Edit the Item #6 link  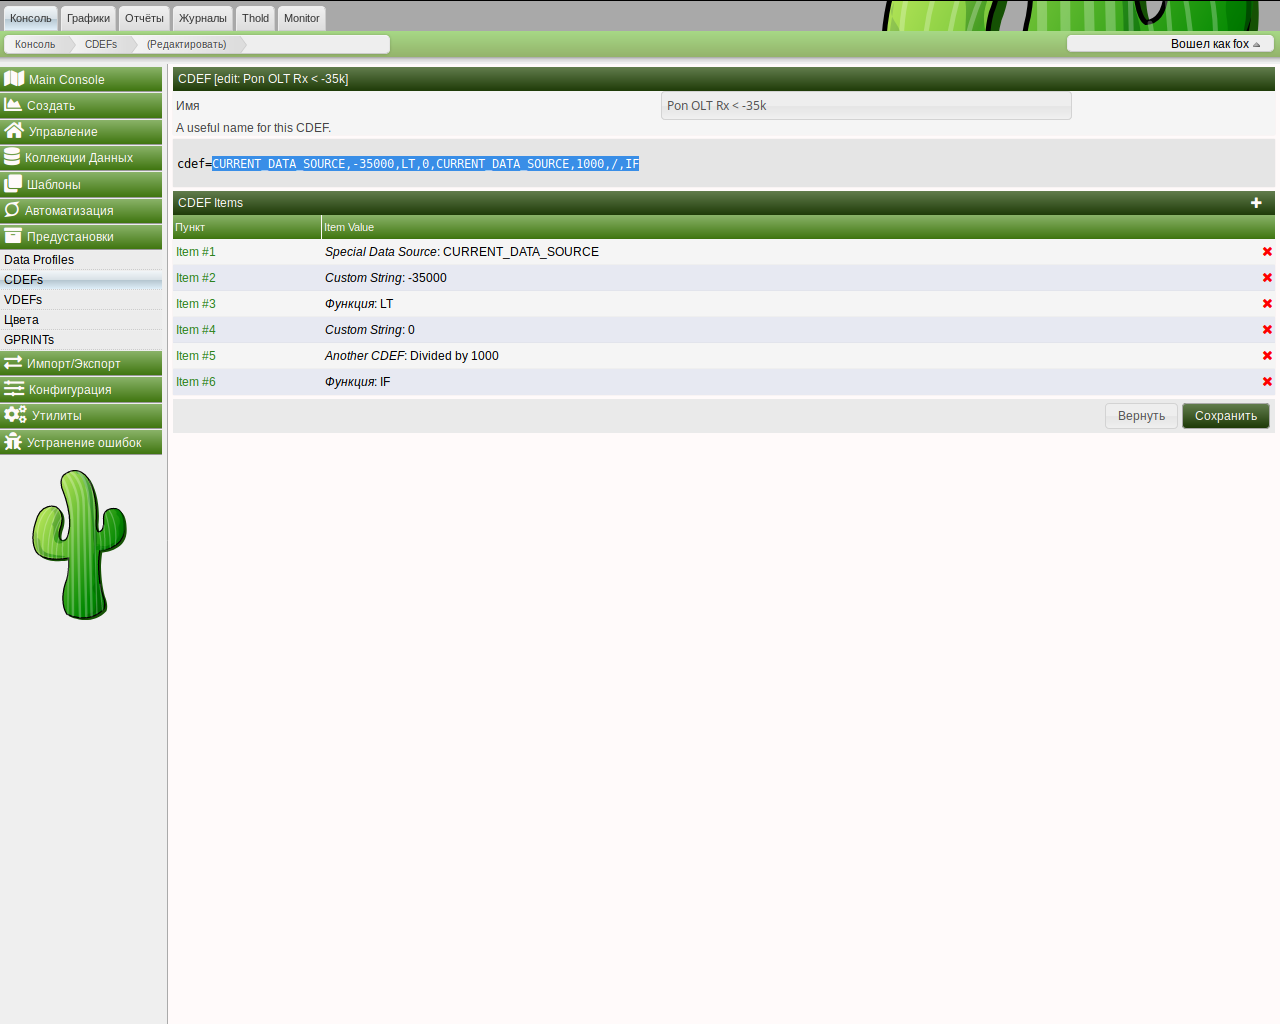pos(196,382)
